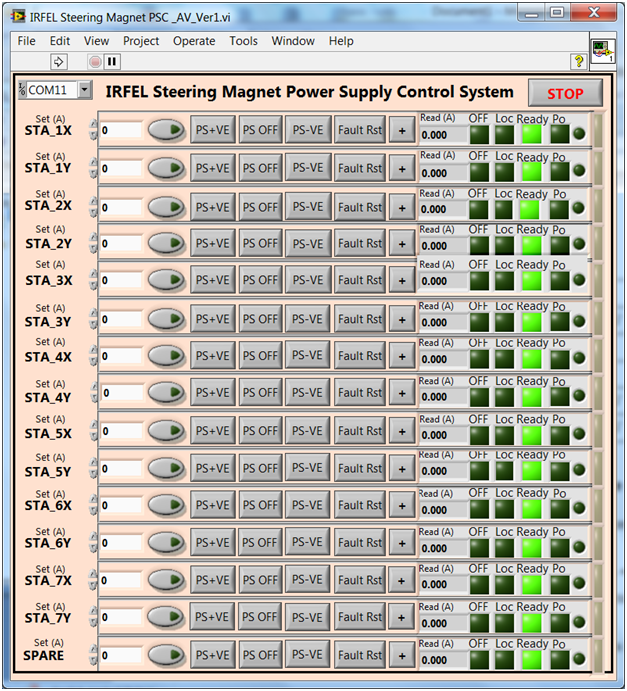
Task: Click PS OFF in the STA_2X row
Action: pos(260,207)
